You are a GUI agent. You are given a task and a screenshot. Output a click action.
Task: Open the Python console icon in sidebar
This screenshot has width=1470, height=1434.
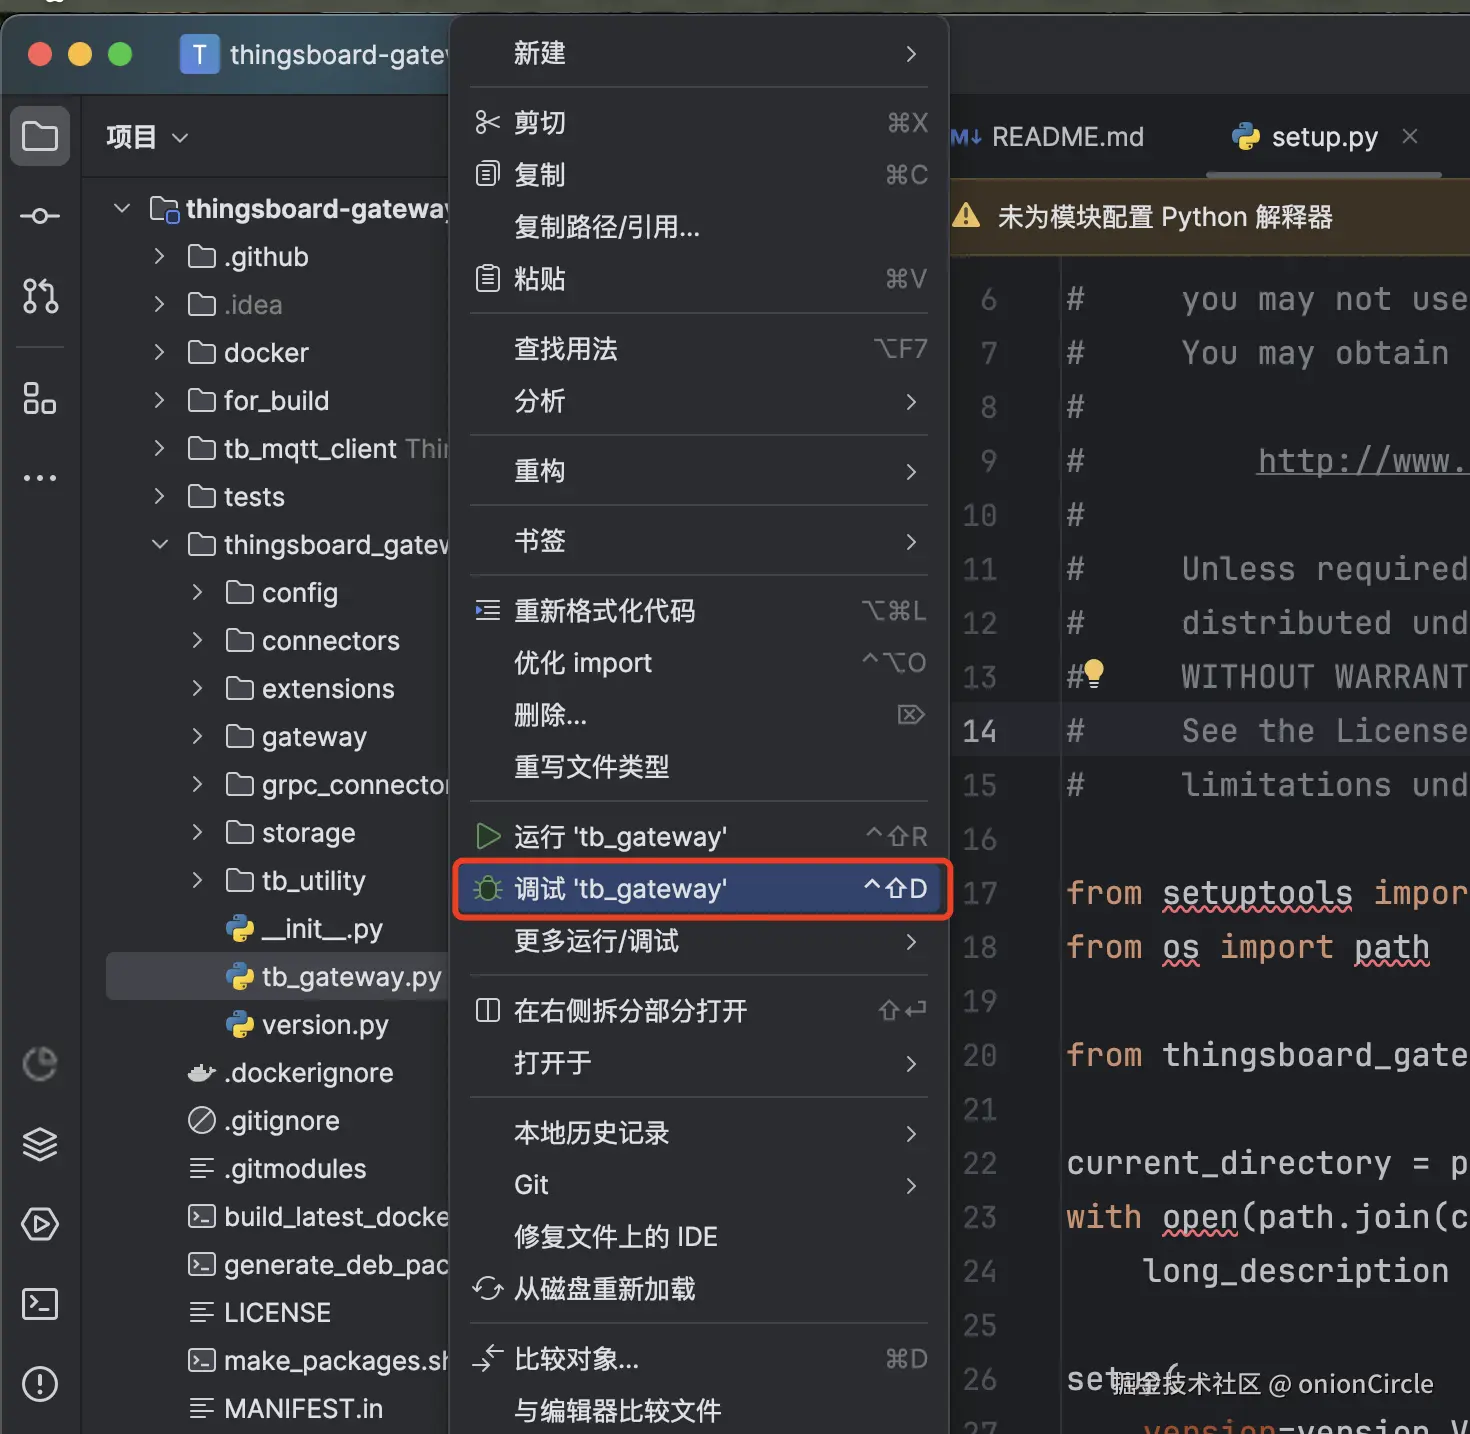click(40, 1064)
